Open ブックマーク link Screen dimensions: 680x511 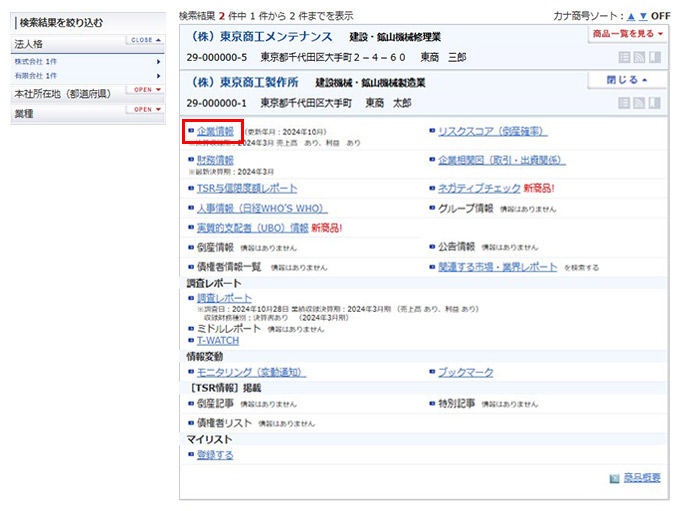[465, 372]
